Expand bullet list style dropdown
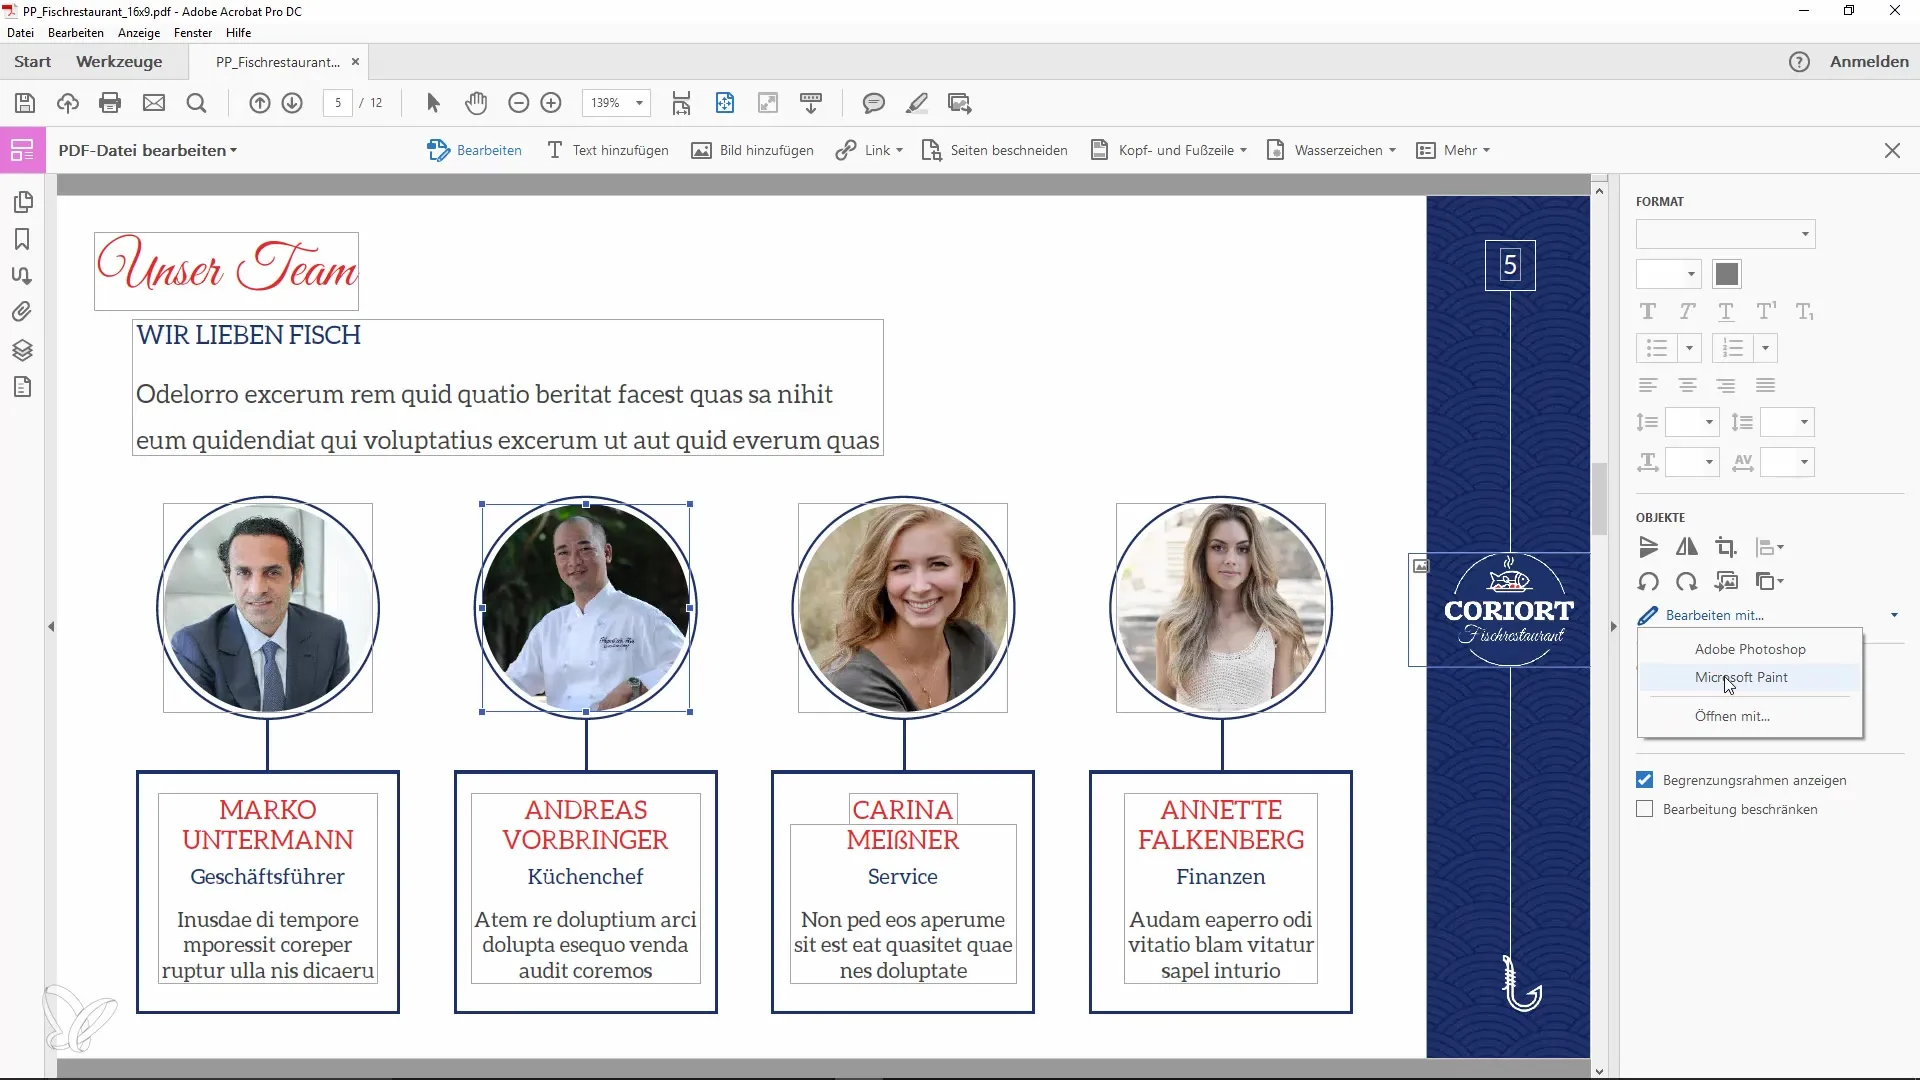The image size is (1920, 1080). tap(1689, 348)
